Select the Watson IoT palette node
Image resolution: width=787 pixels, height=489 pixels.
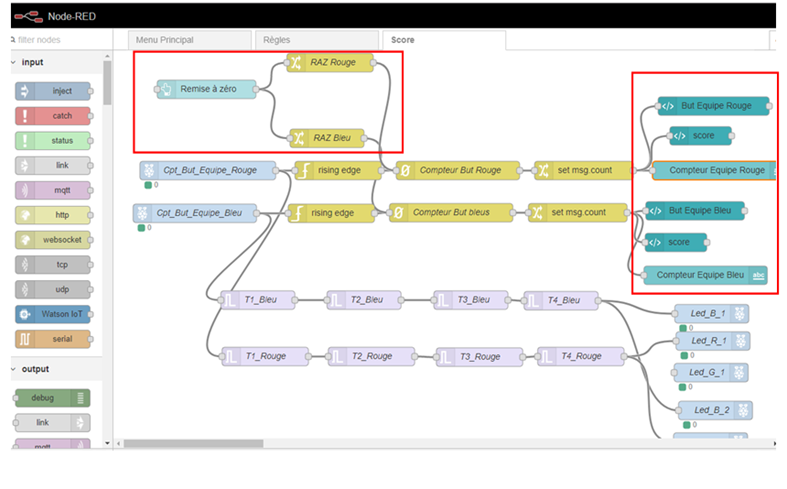coord(53,314)
